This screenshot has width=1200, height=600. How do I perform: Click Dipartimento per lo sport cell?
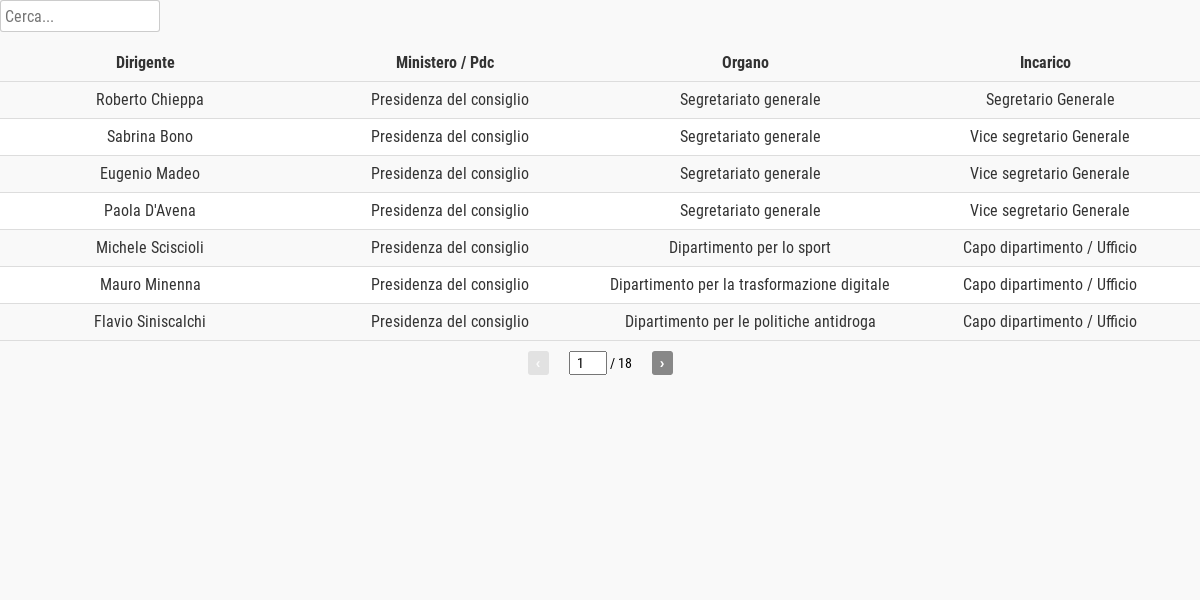750,248
